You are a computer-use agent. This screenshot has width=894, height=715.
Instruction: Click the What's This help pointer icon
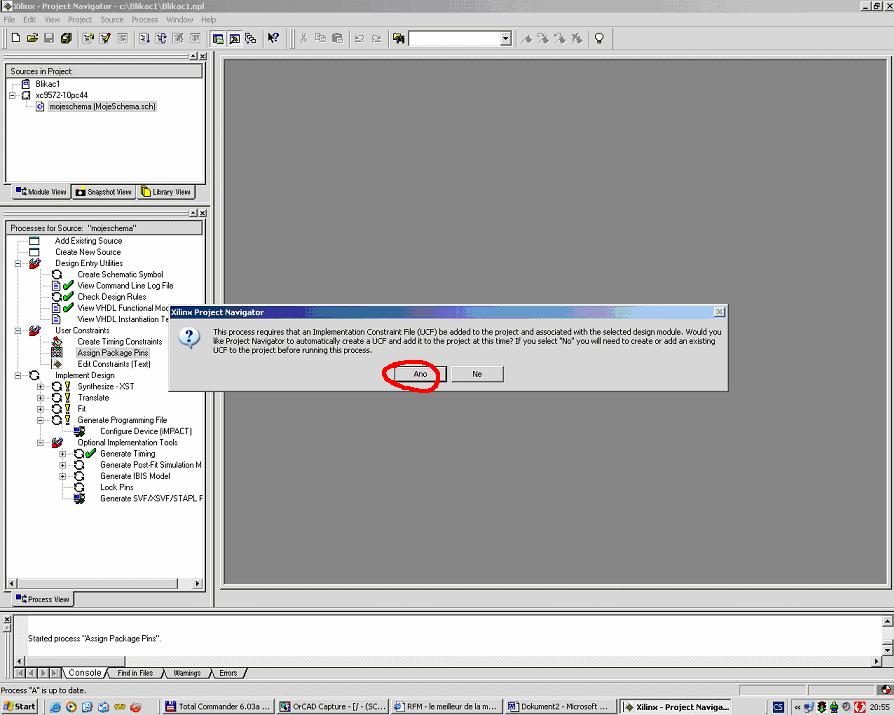(x=273, y=38)
